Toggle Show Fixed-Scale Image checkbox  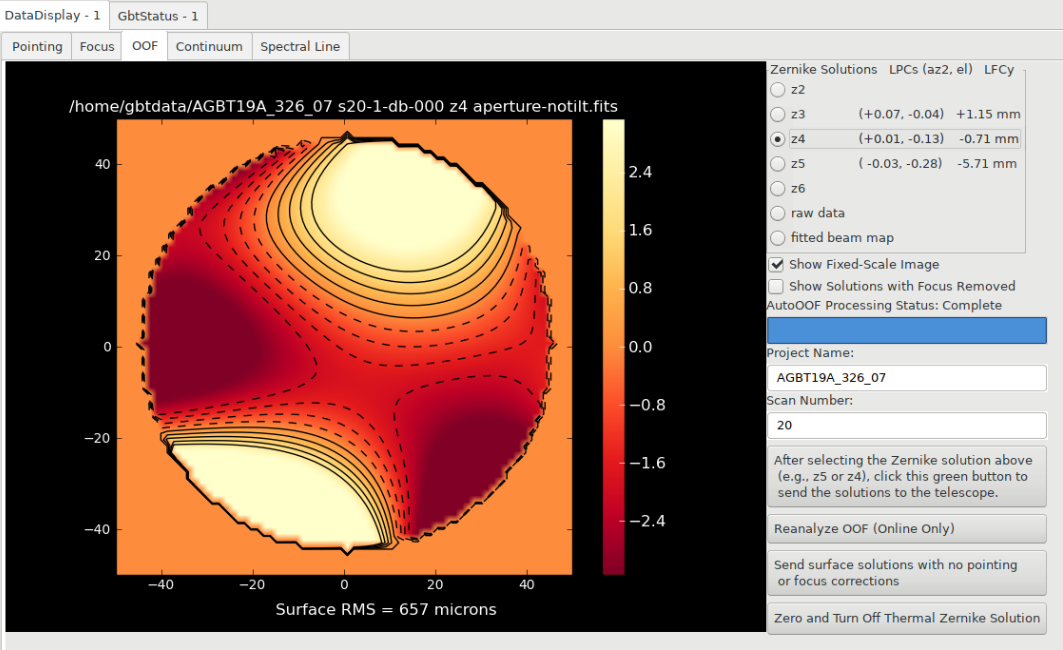pyautogui.click(x=776, y=264)
